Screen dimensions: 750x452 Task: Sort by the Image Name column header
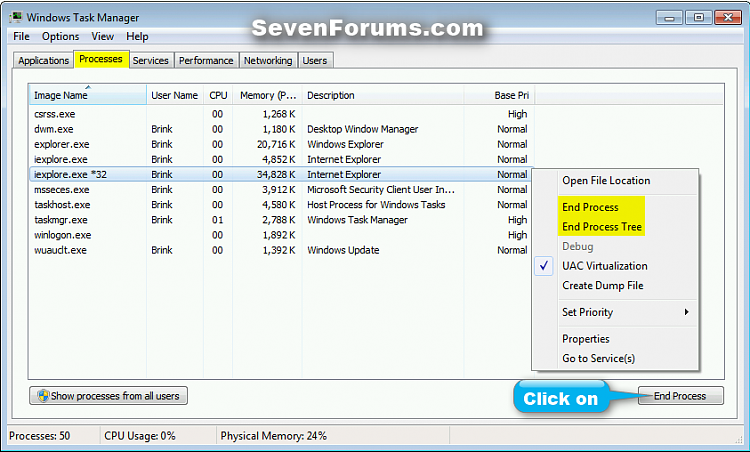click(88, 95)
